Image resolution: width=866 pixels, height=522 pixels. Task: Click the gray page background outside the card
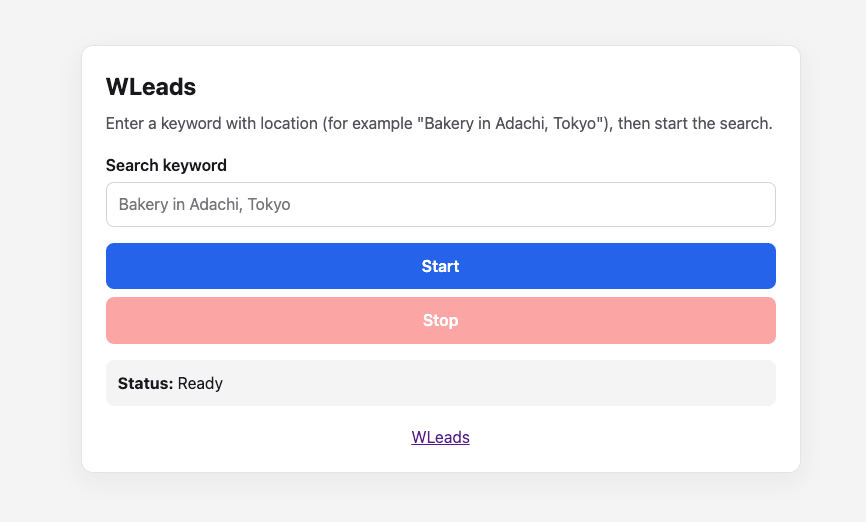(39, 260)
